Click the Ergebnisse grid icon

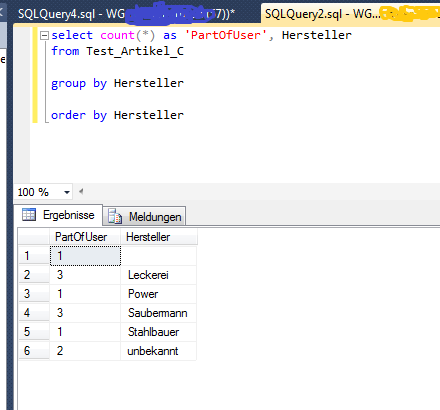tap(29, 215)
